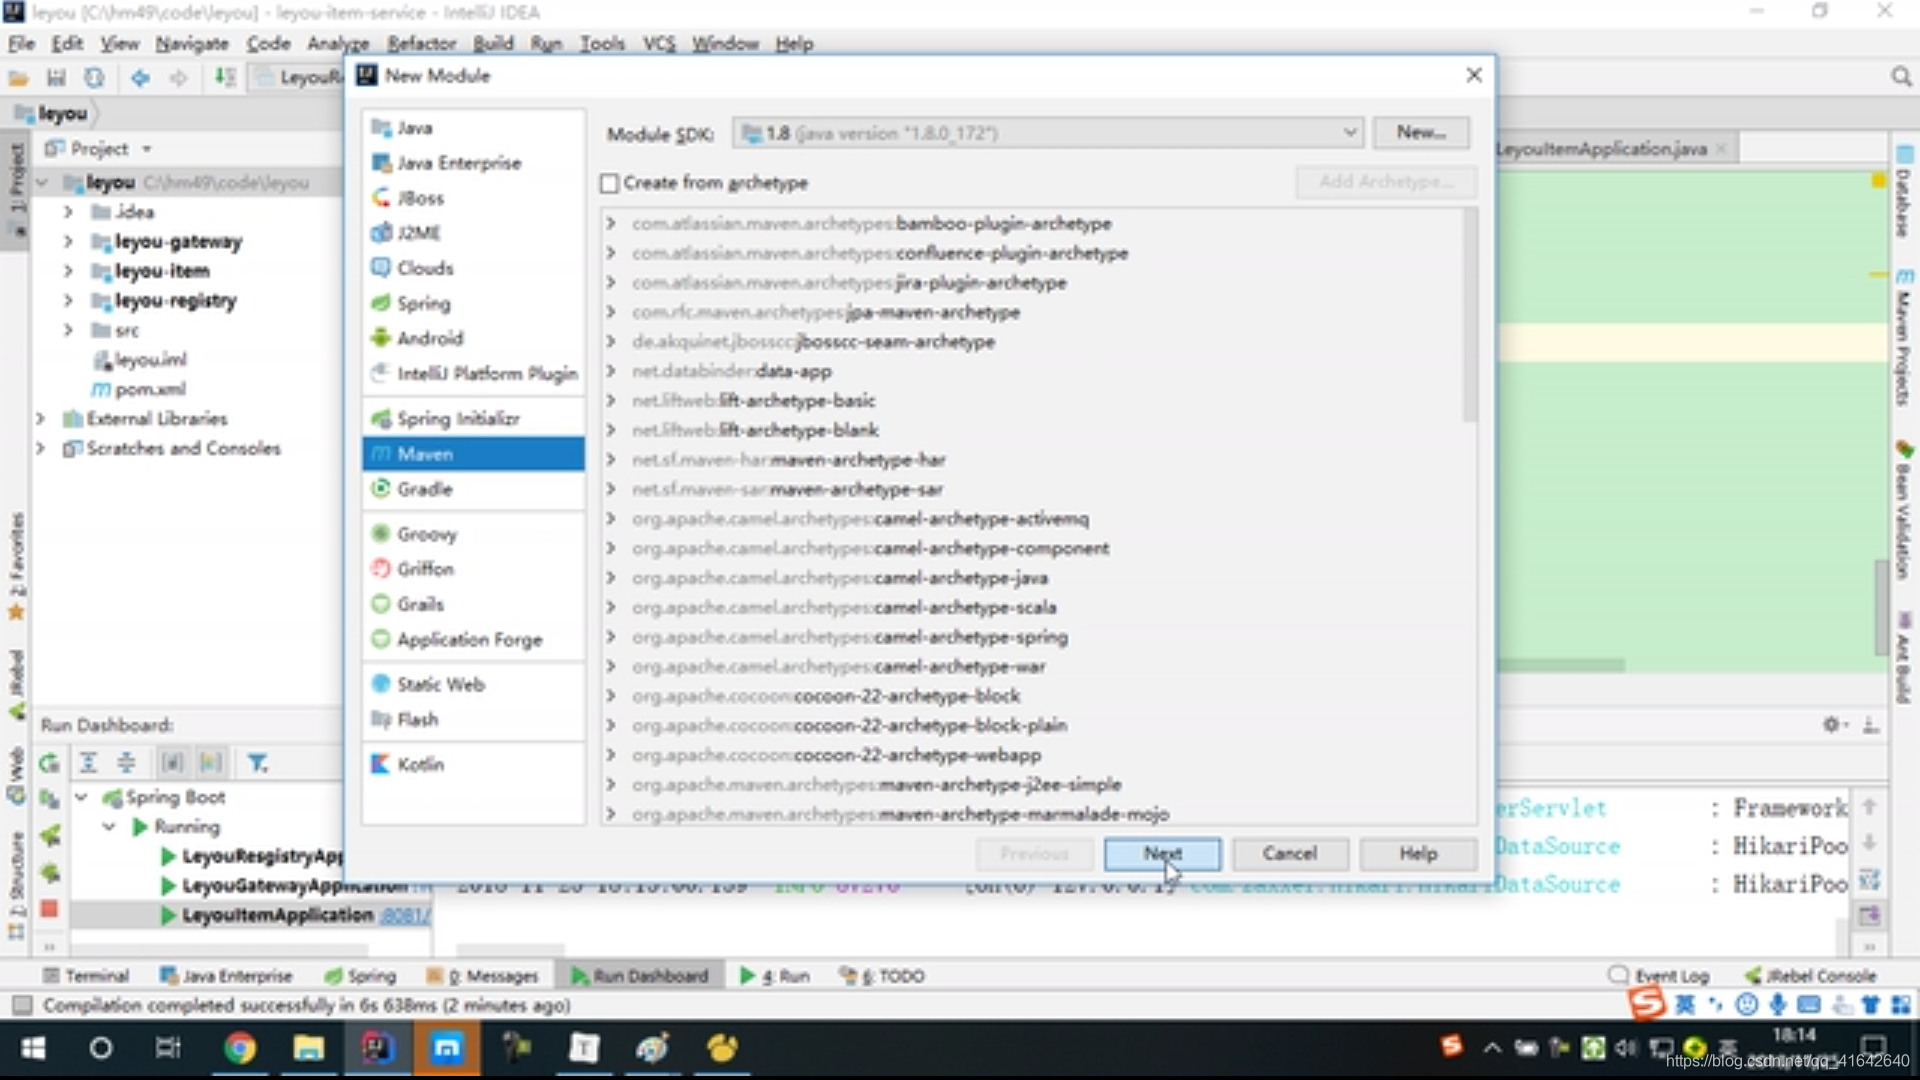Open Database side panel tab
This screenshot has height=1080, width=1920.
click(1903, 191)
